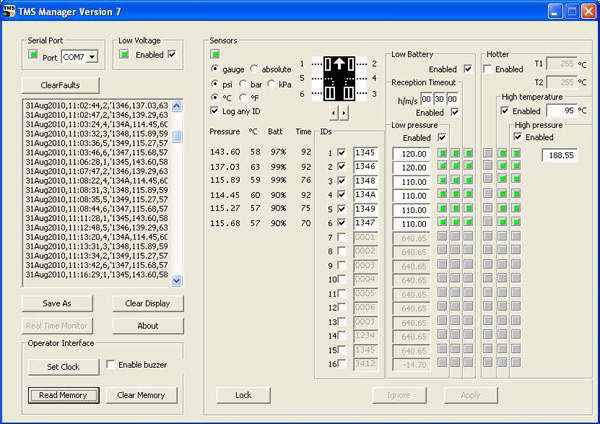
Task: Click the Clear Memory button
Action: (x=142, y=395)
